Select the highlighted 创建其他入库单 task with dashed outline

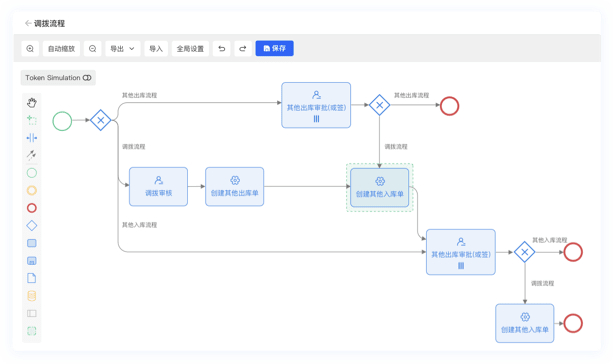(380, 188)
